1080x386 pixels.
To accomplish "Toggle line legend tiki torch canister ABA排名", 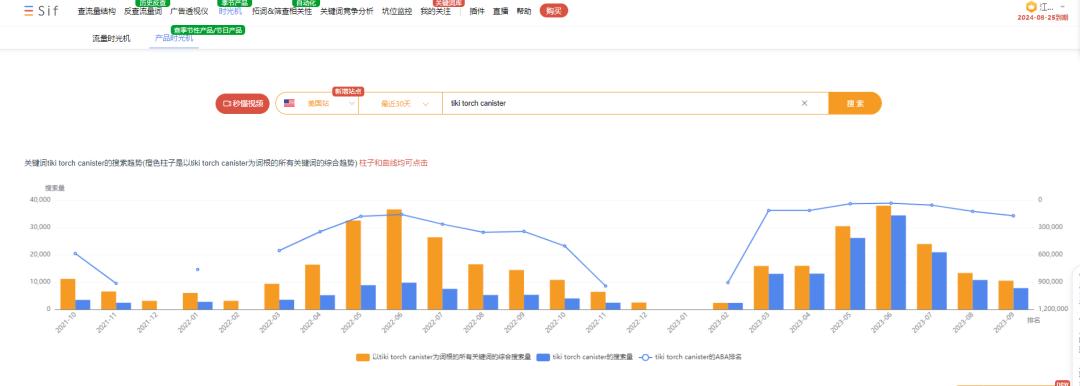I will [690, 357].
